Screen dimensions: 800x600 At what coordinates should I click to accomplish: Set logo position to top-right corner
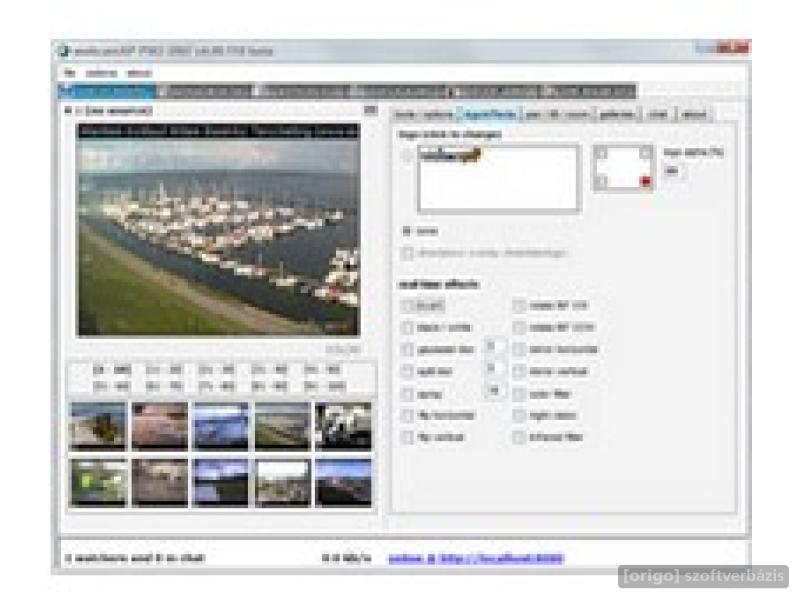click(x=645, y=153)
